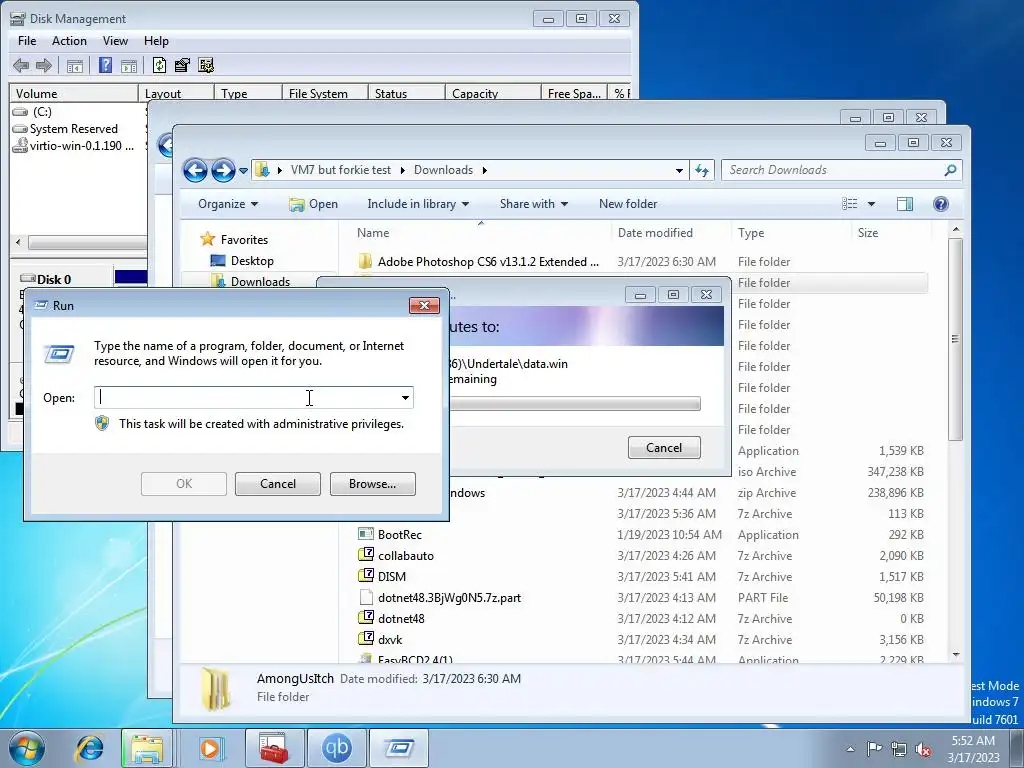
Task: Click Refresh icon in Disk Management toolbar
Action: [159, 65]
